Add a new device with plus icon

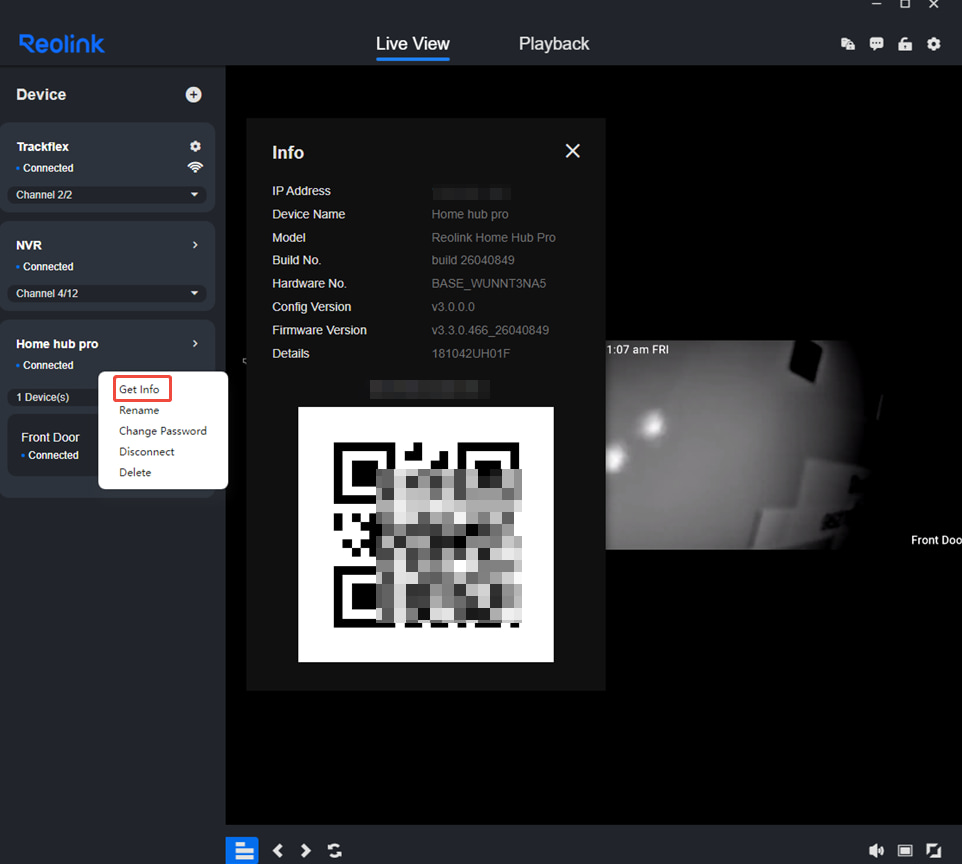pos(193,94)
